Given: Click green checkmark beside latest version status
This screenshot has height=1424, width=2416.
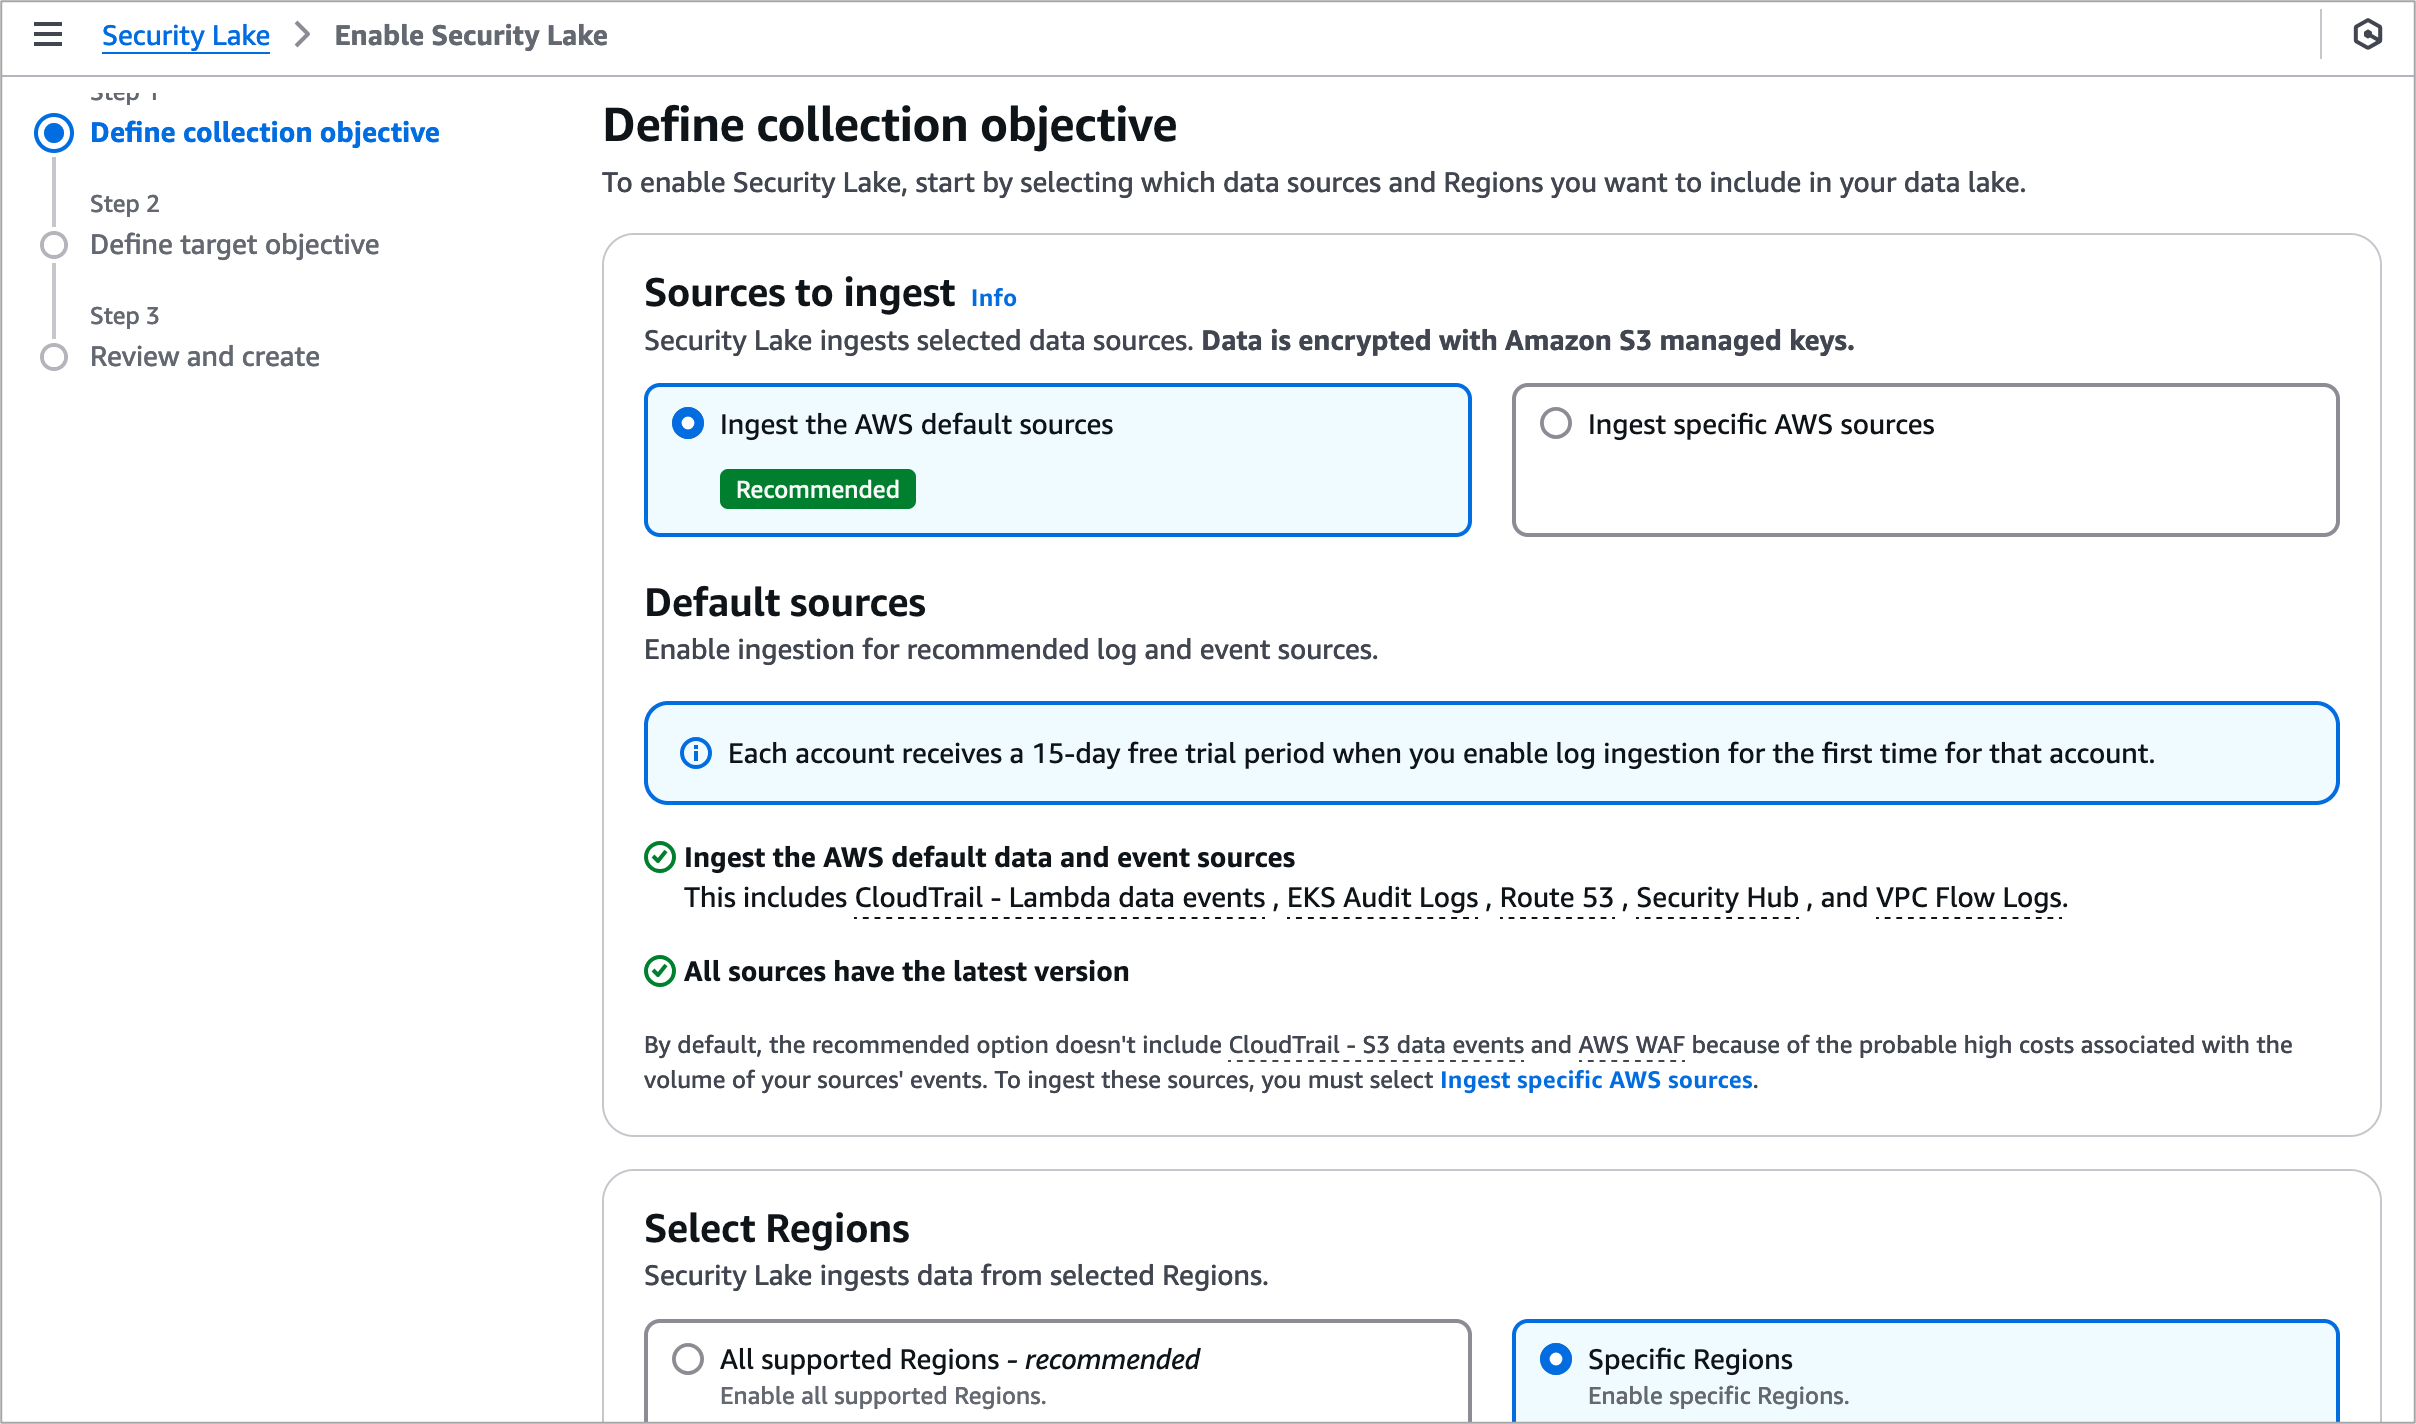Looking at the screenshot, I should (660, 971).
